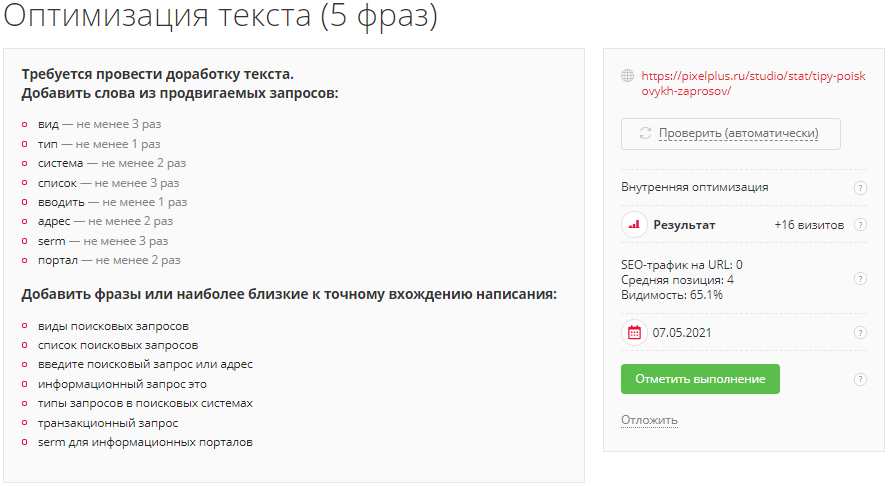This screenshot has height=486, width=888.
Task: Click the heading 'Требуется провести доработку текста.'
Action: coord(157,74)
